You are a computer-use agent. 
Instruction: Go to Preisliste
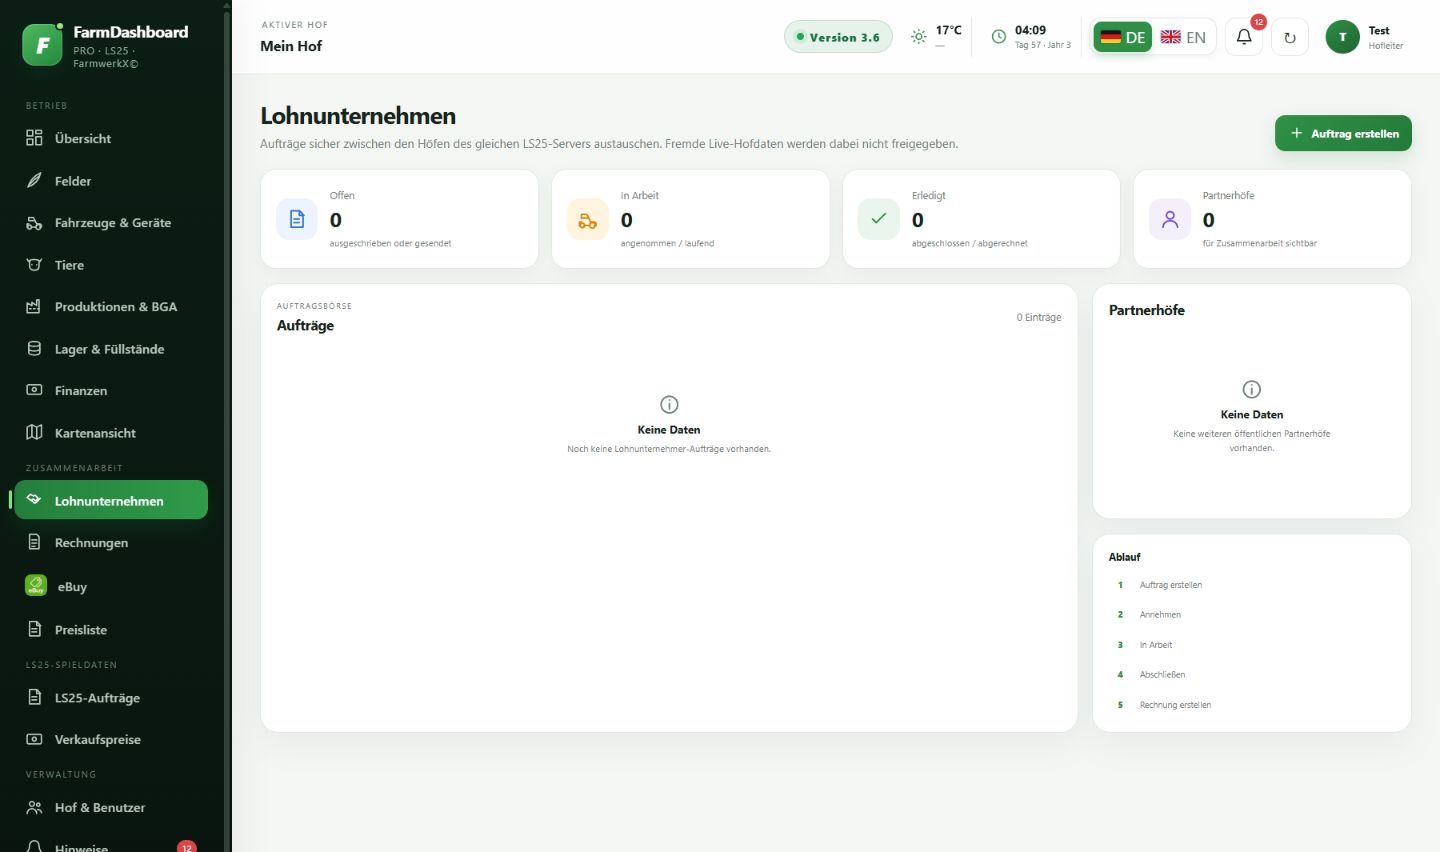point(111,629)
